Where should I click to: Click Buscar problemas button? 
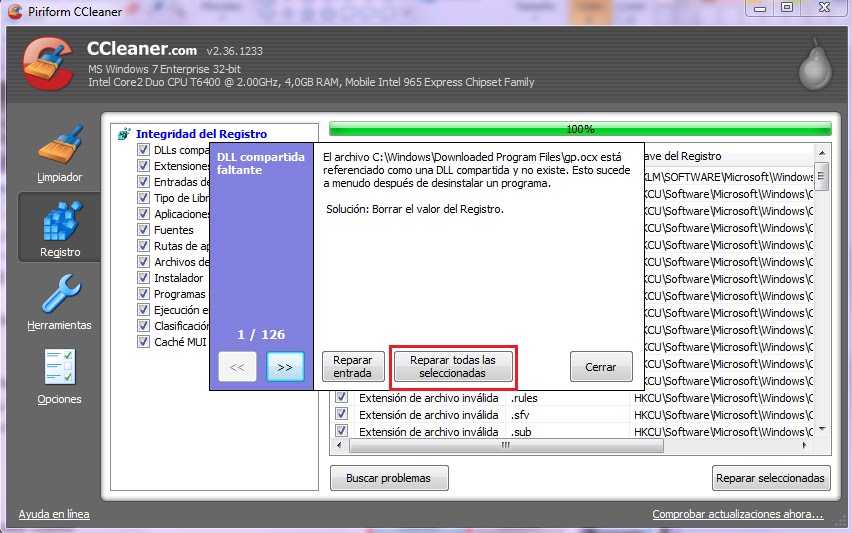(x=389, y=478)
